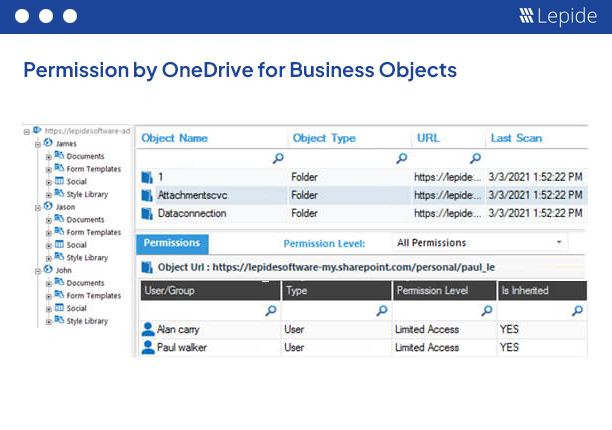Click Limited Access cell for Alan carry

click(x=427, y=329)
